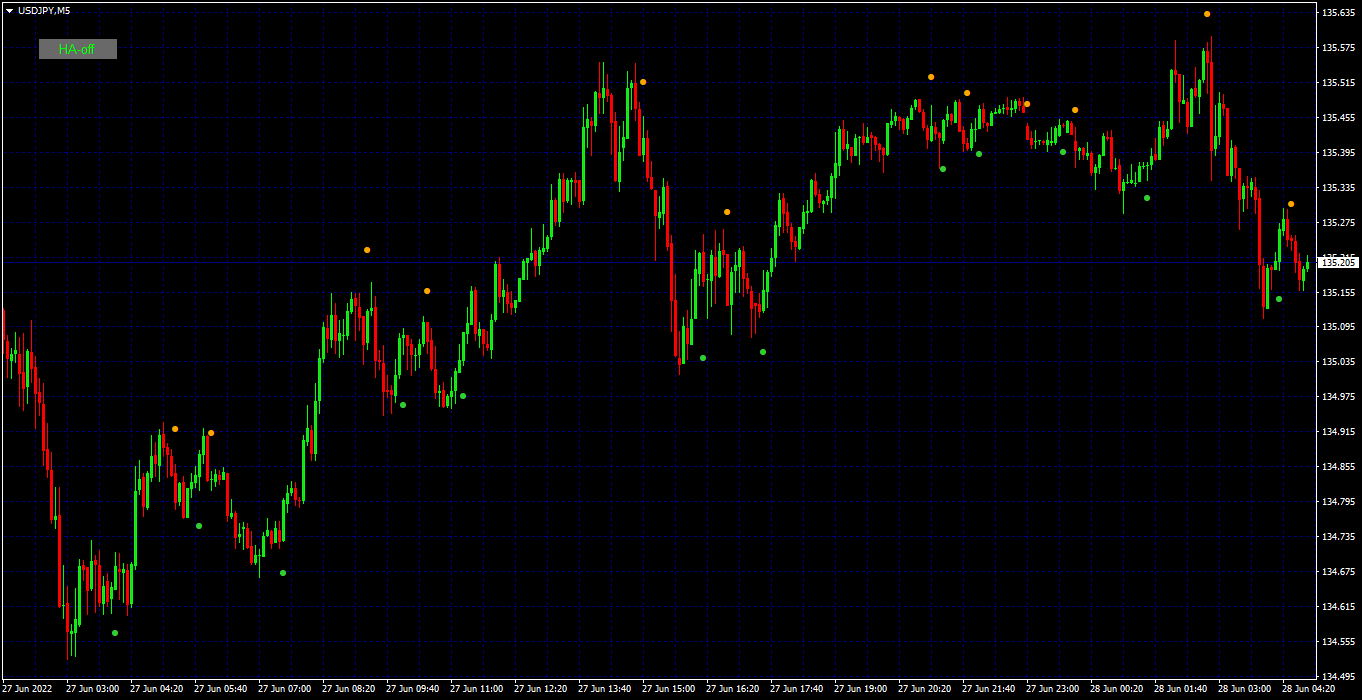
Task: Click the rightmost orange signal dot near 135.305
Action: point(1291,204)
